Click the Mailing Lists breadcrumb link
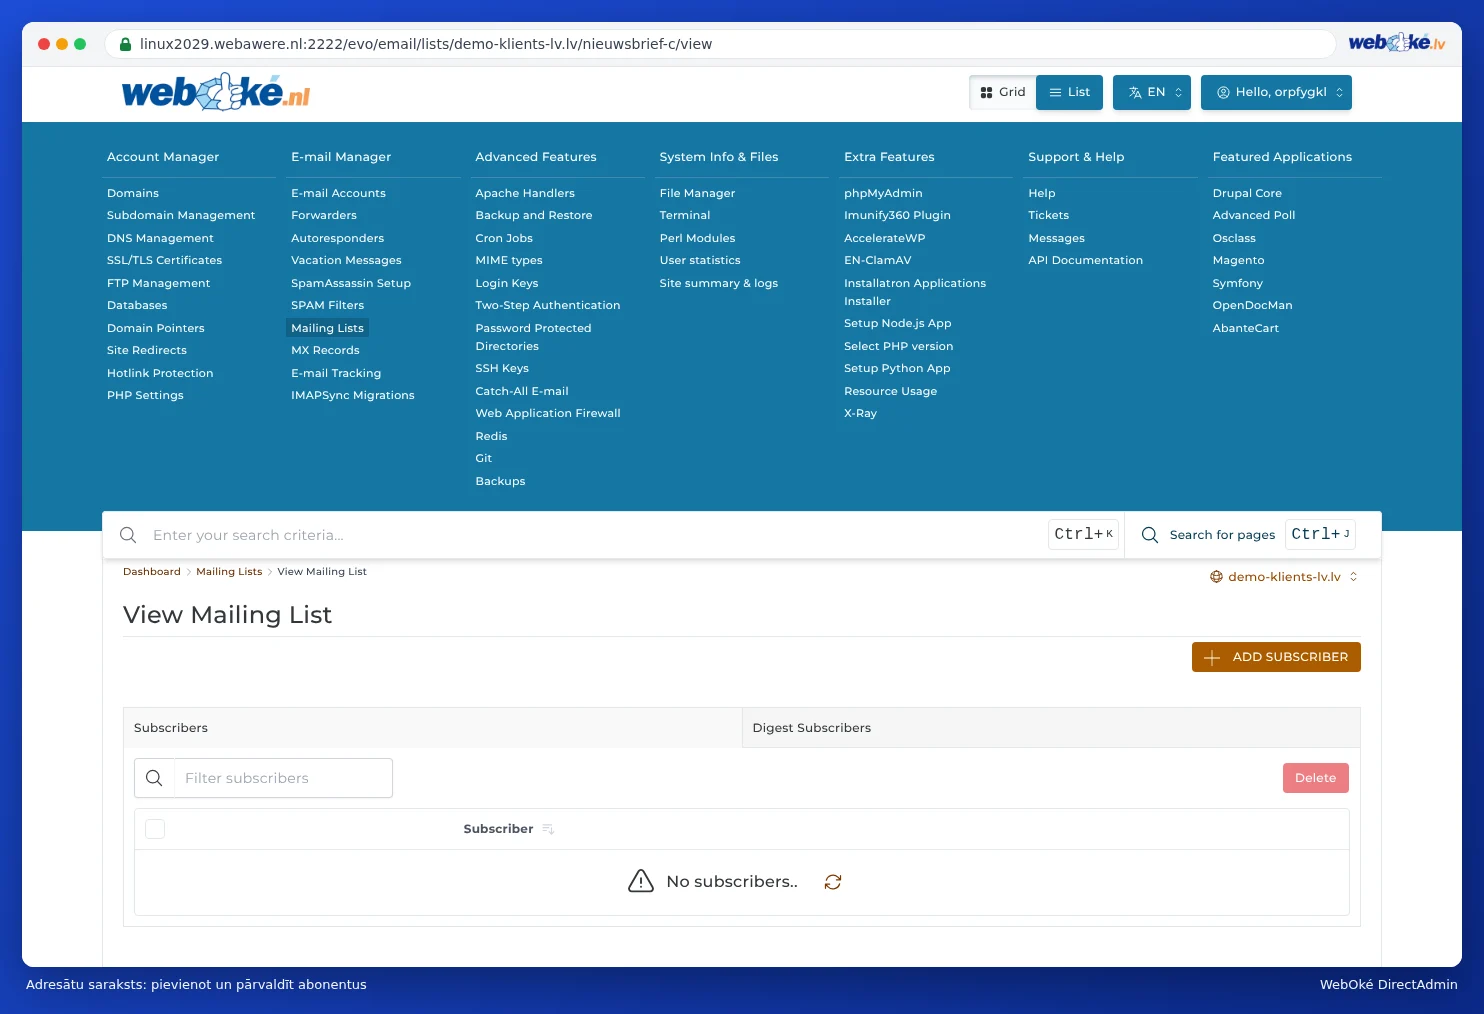1484x1014 pixels. (x=229, y=572)
